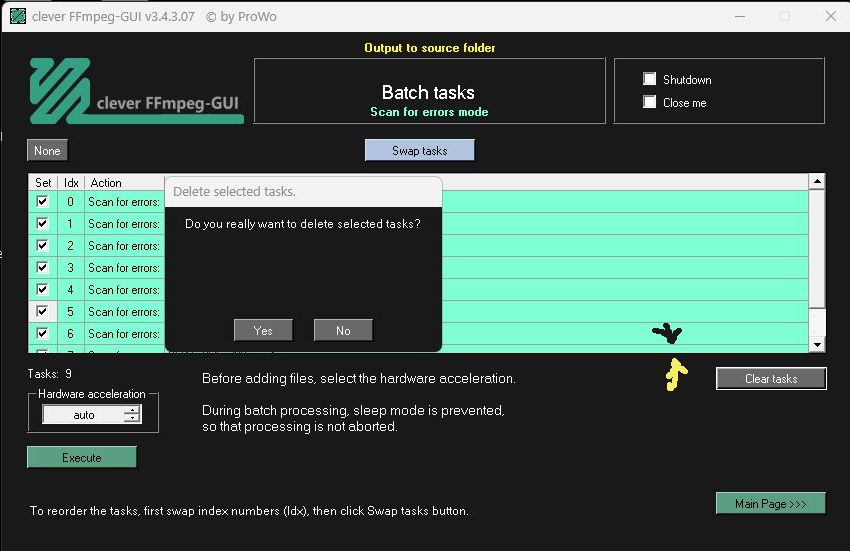Enable the Close me checkbox
This screenshot has width=850, height=551.
point(649,102)
